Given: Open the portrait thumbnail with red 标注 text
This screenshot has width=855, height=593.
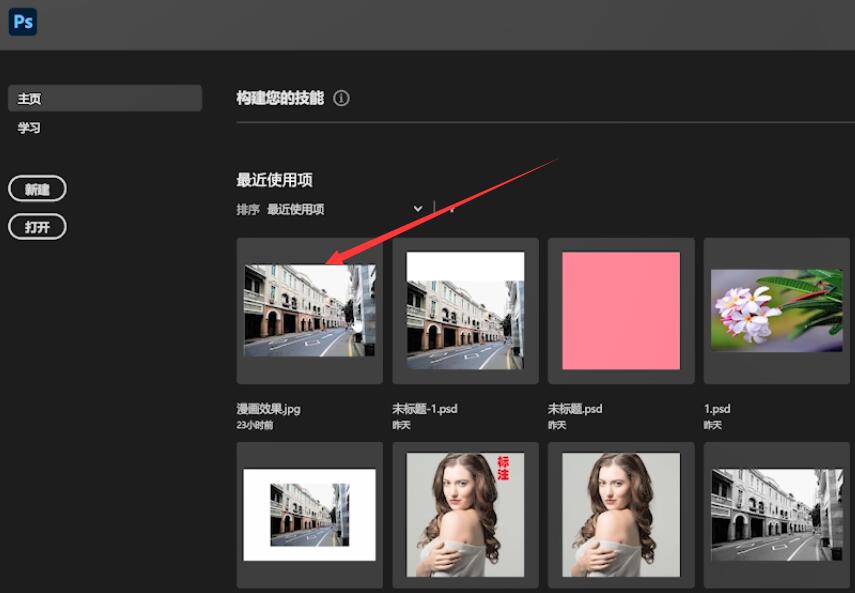Looking at the screenshot, I should tap(465, 515).
